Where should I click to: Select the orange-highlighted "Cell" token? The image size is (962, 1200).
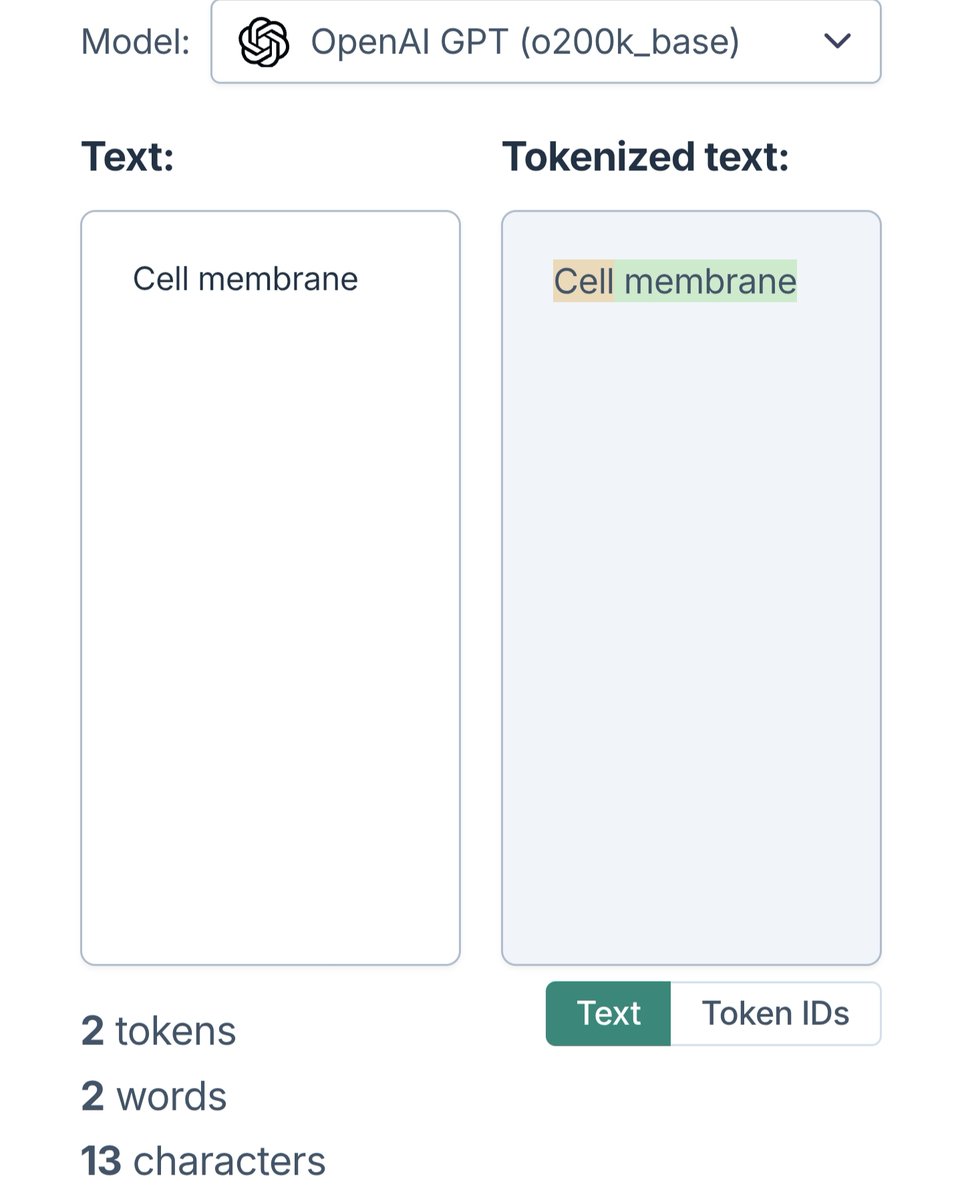tap(583, 282)
